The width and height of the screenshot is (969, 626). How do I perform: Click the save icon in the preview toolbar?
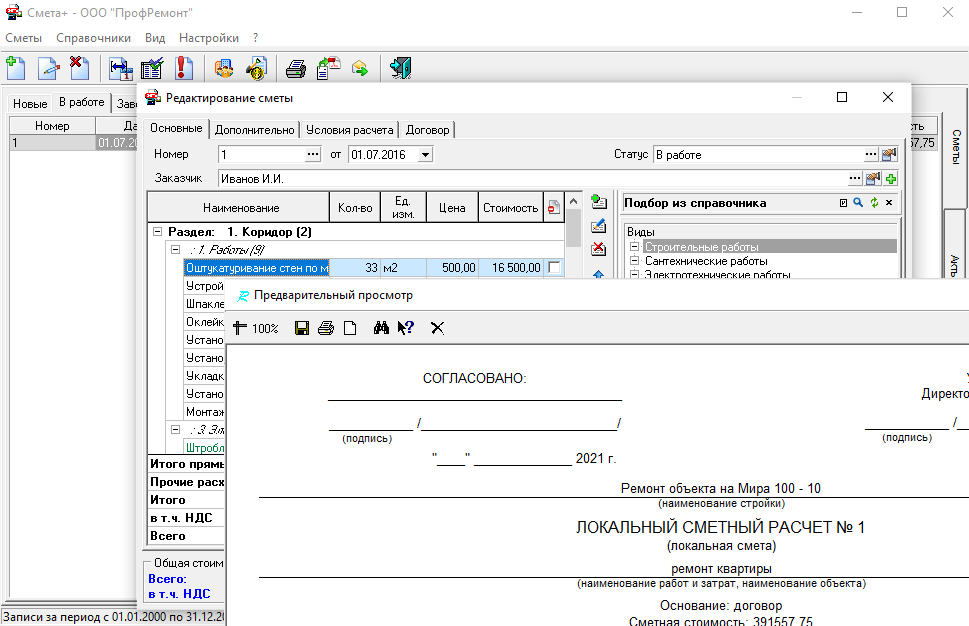pyautogui.click(x=301, y=328)
